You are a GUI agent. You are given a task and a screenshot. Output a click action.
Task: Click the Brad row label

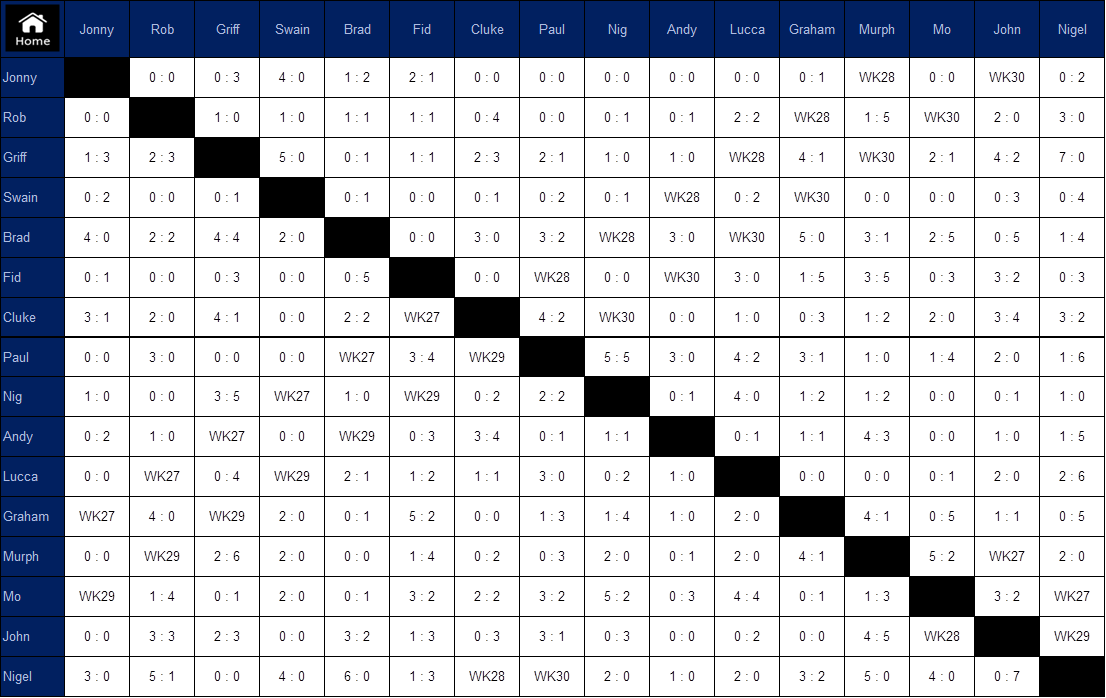tap(32, 237)
